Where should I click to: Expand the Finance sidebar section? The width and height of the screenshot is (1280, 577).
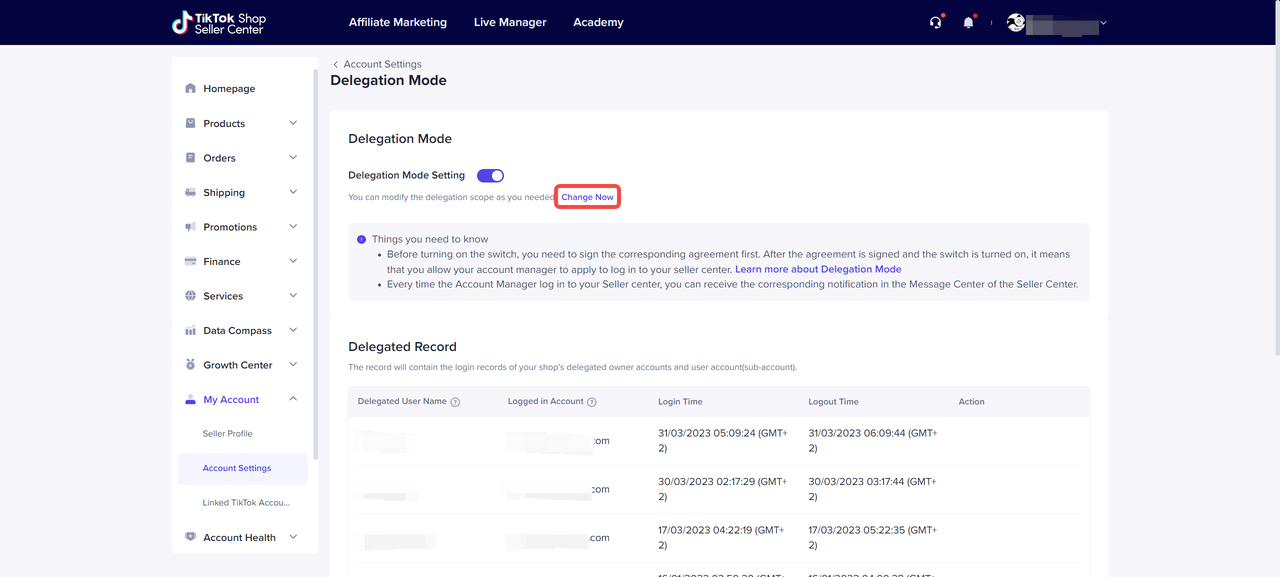[x=293, y=261]
